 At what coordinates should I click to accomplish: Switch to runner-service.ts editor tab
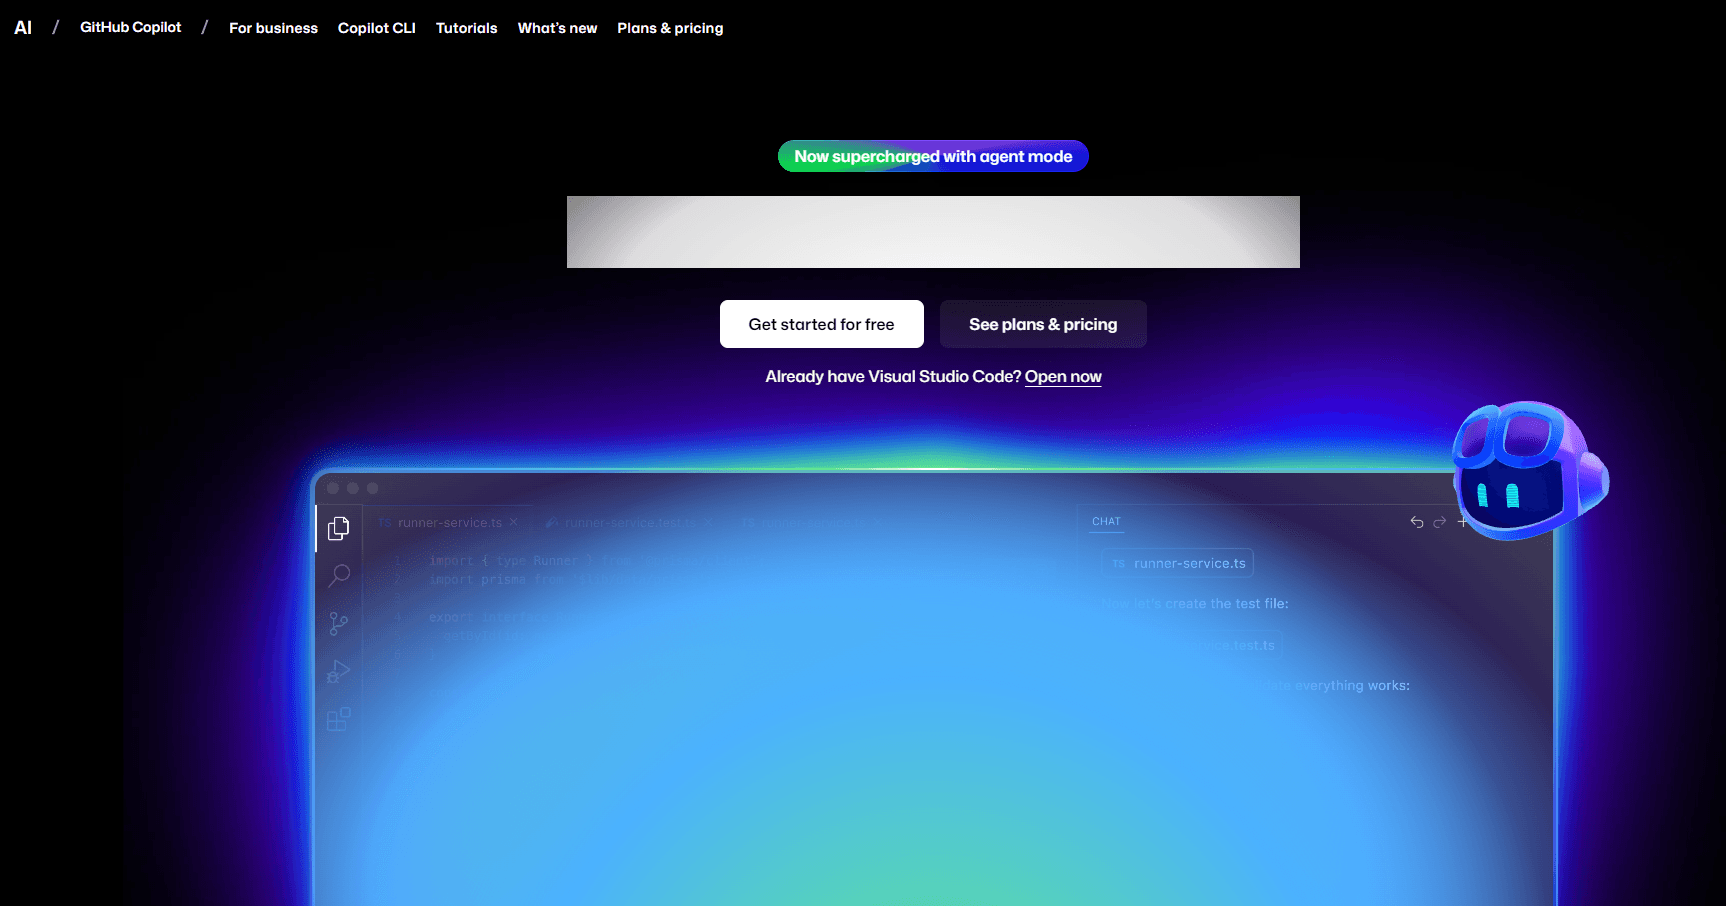(x=449, y=522)
